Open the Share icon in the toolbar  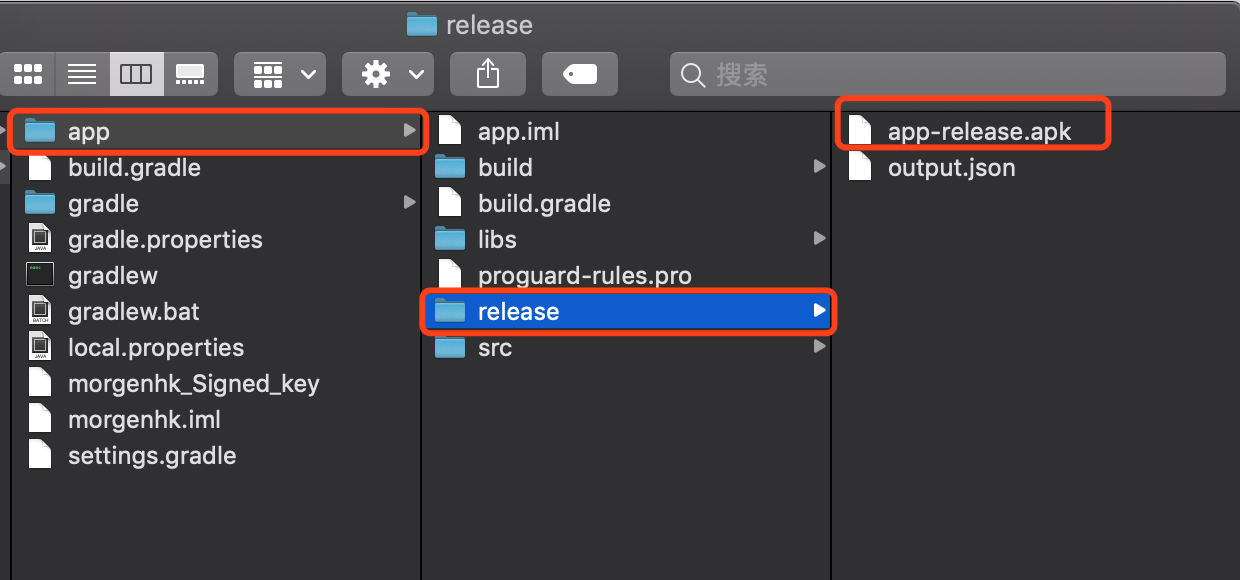[487, 74]
